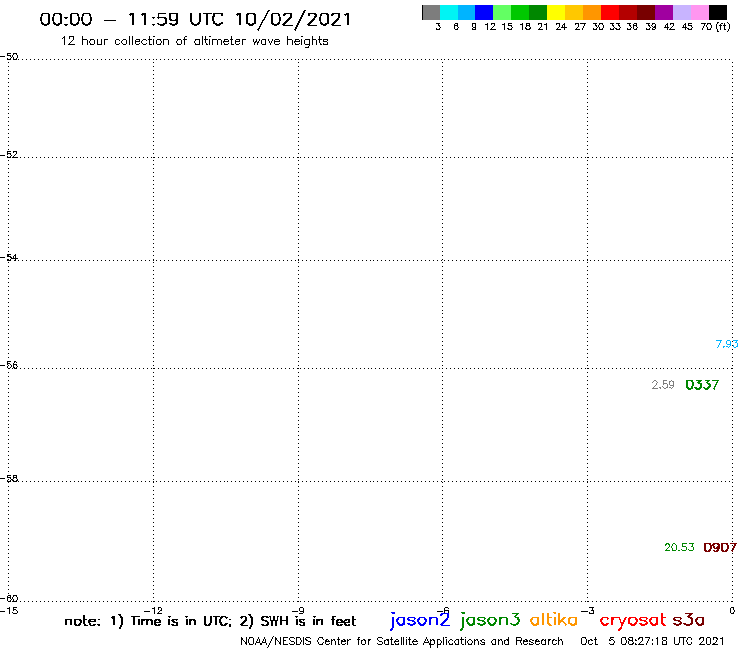Screen dimensions: 740x650
Task: Click the -52 latitude axis label
Action: tap(9, 155)
